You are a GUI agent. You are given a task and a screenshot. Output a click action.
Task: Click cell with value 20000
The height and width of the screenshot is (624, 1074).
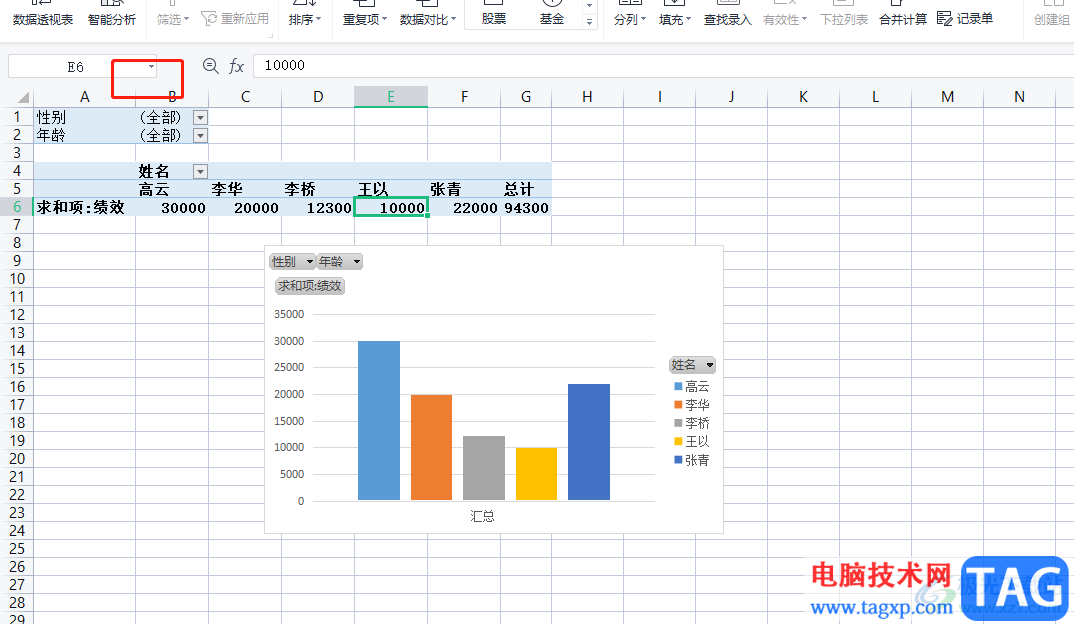[x=245, y=208]
